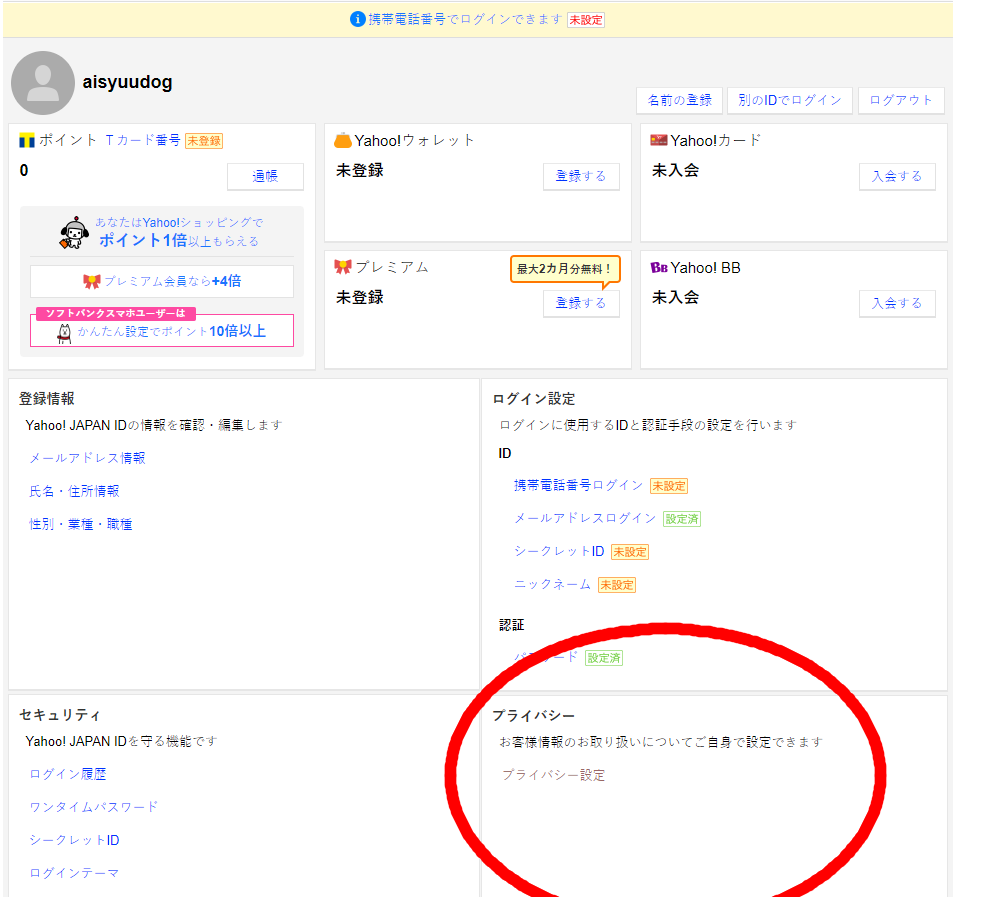The image size is (992, 897).
Task: Click 設定済 badge beside メールアドレスログイン
Action: [681, 519]
